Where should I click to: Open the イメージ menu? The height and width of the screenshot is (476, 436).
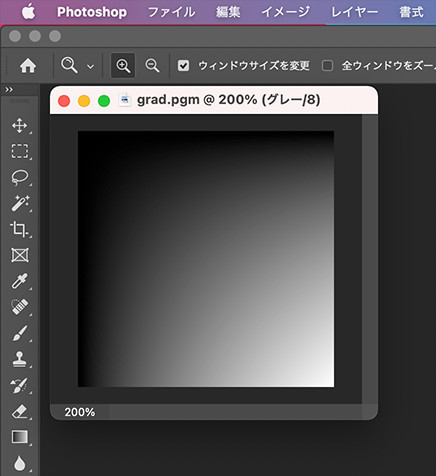286,12
